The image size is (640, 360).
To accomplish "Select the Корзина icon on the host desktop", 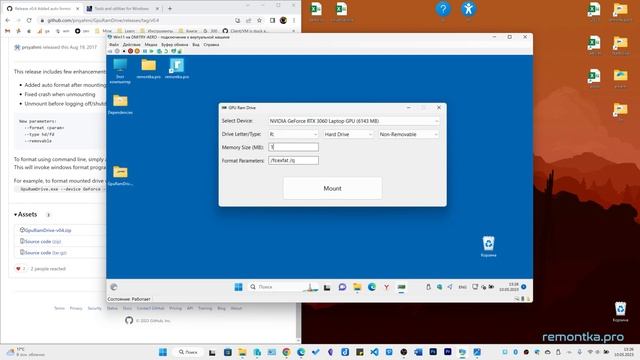I will coord(620,311).
